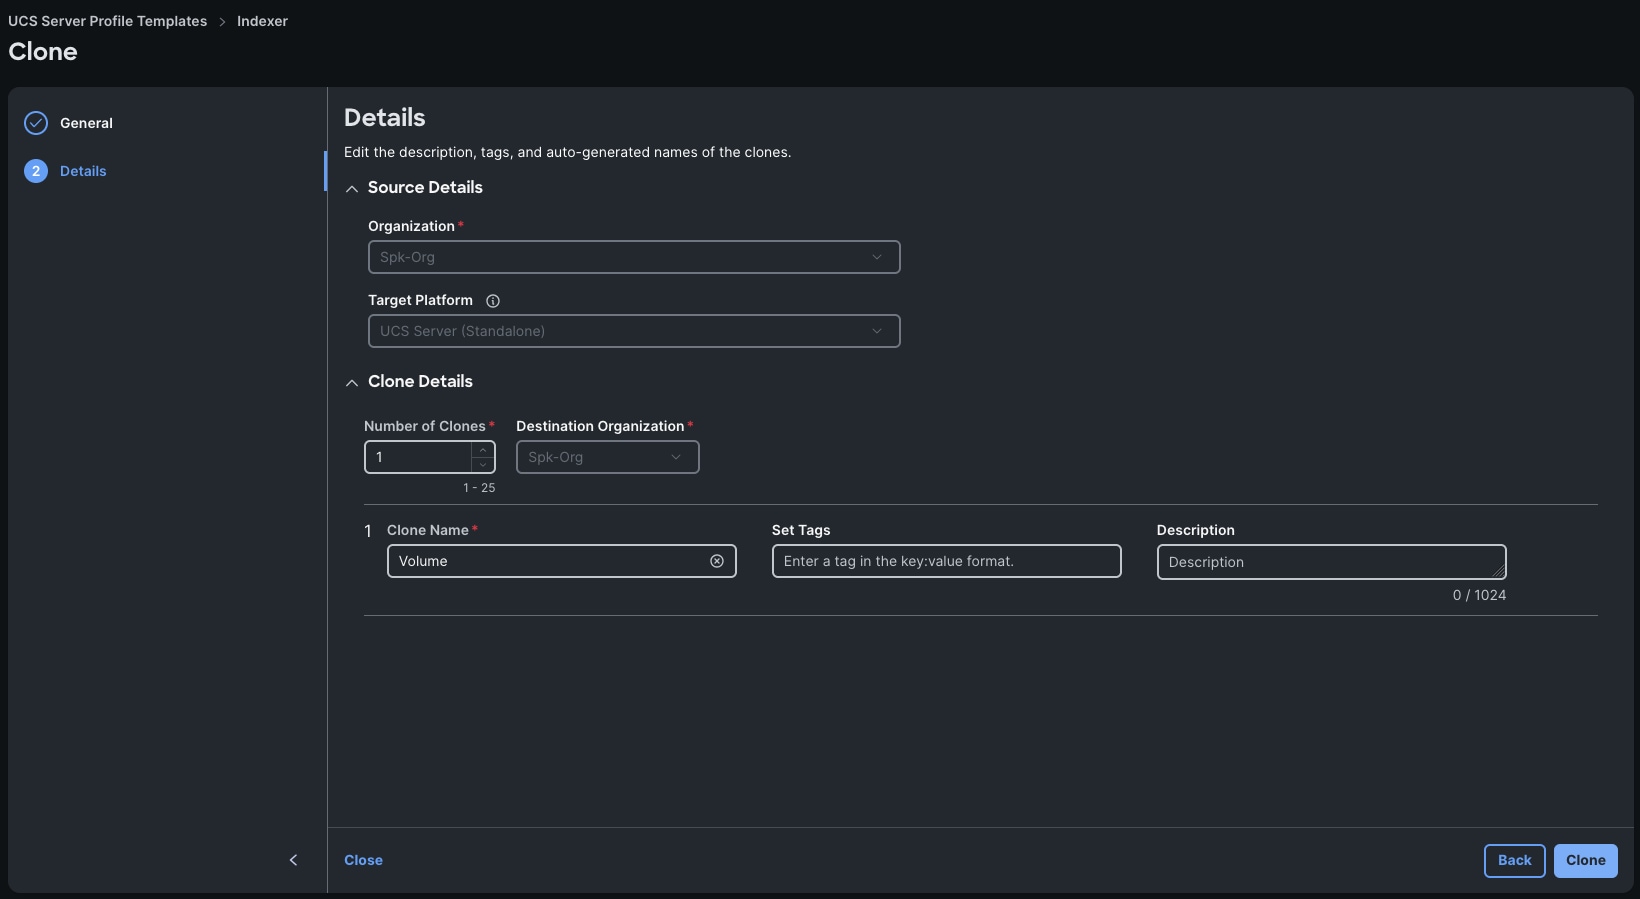Click the Description text area
The width and height of the screenshot is (1640, 899).
1331,562
